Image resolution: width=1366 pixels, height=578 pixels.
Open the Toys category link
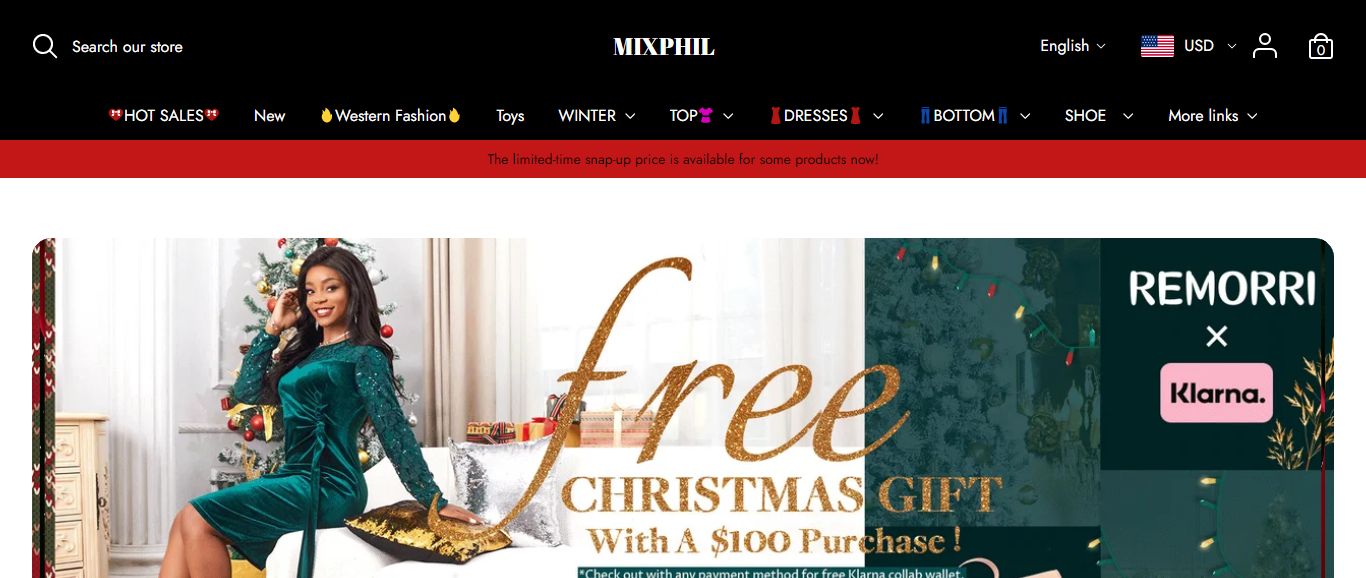[510, 116]
